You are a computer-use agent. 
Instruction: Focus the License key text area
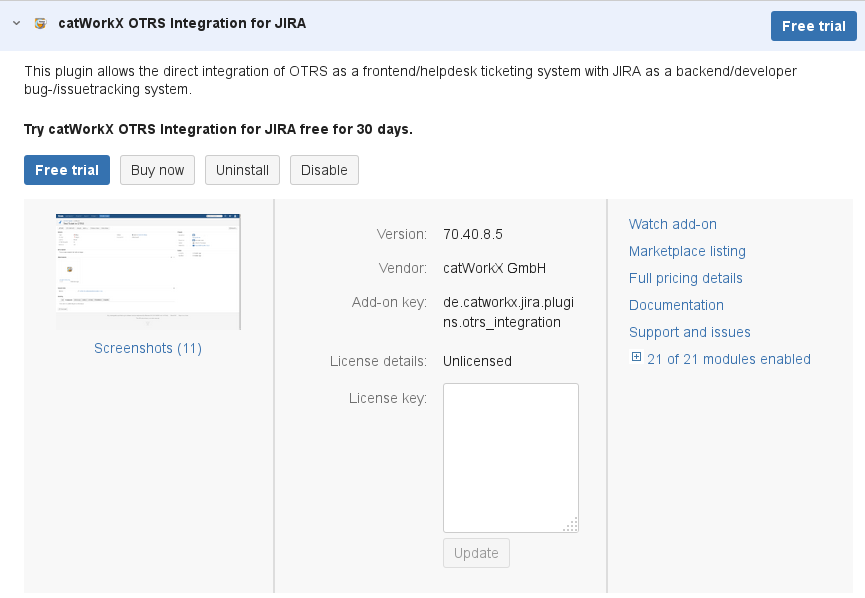point(510,457)
